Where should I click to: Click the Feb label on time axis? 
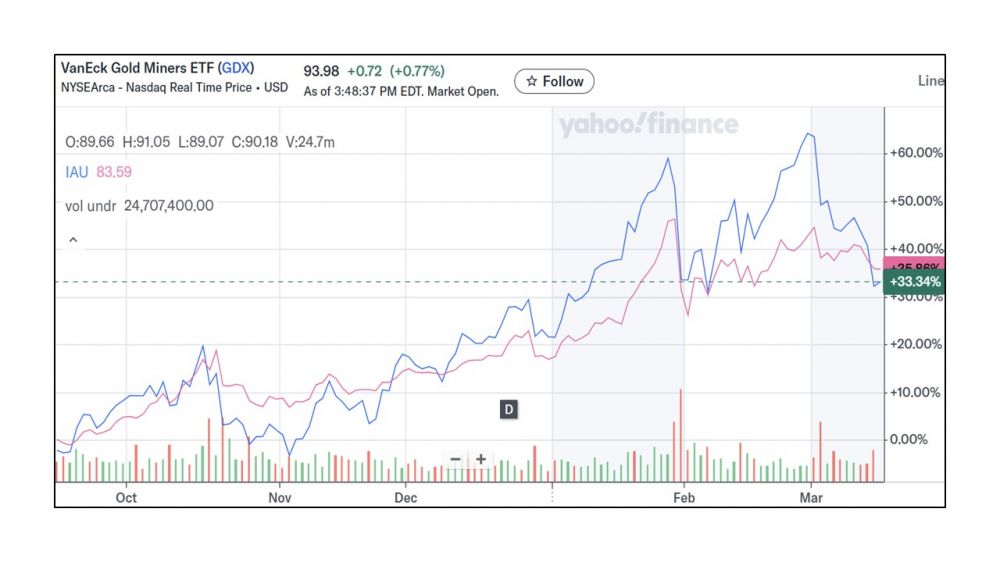point(683,496)
